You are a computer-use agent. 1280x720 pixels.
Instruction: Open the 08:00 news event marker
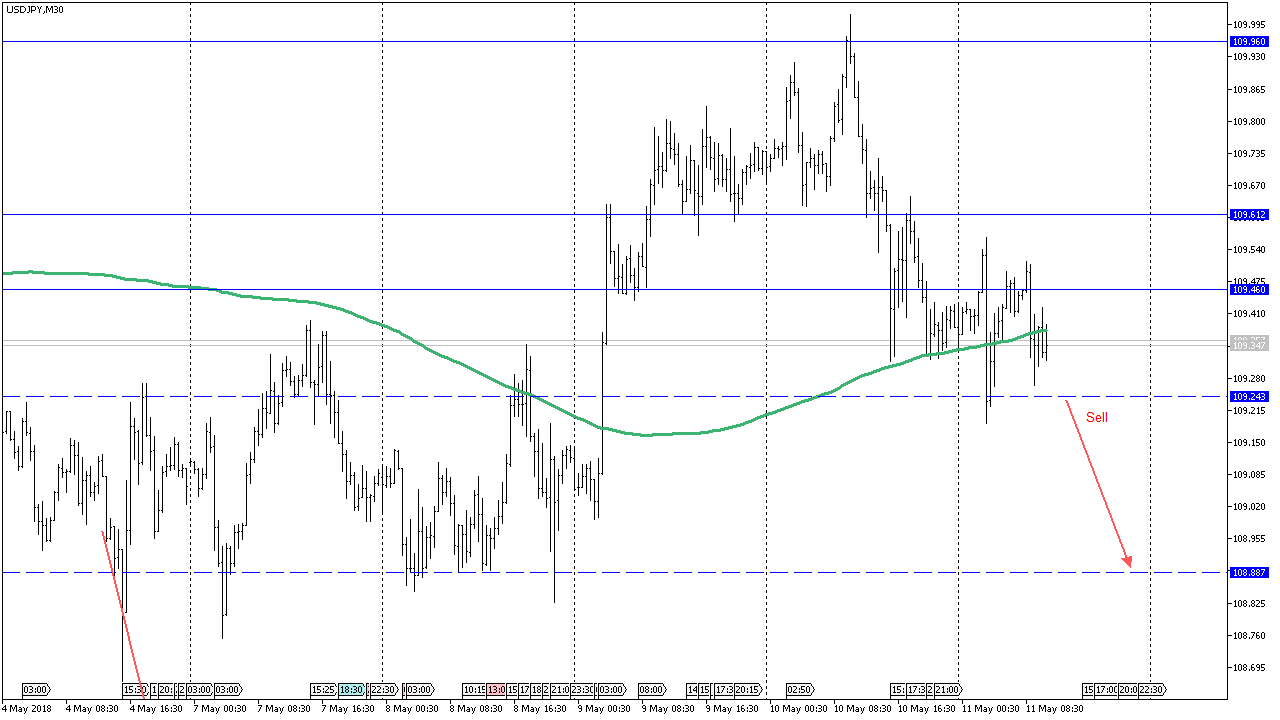point(653,690)
